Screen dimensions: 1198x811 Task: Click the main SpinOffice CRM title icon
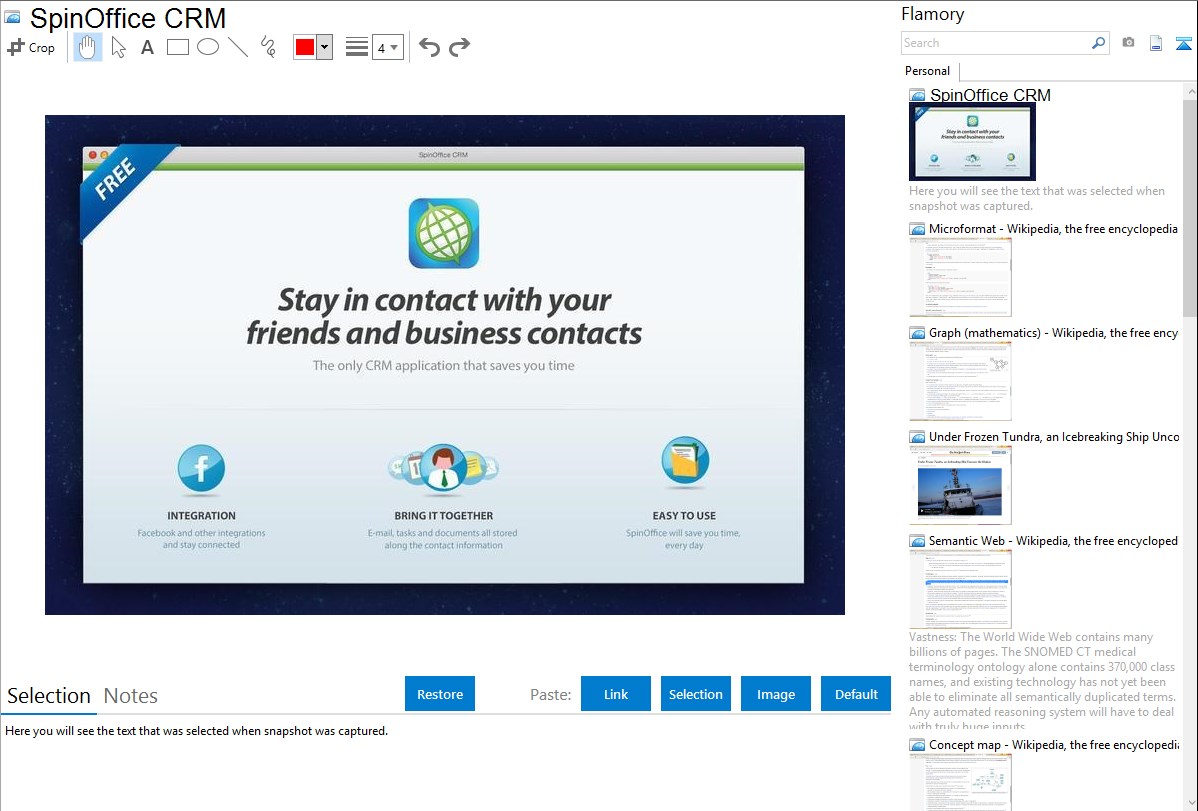pyautogui.click(x=12, y=17)
